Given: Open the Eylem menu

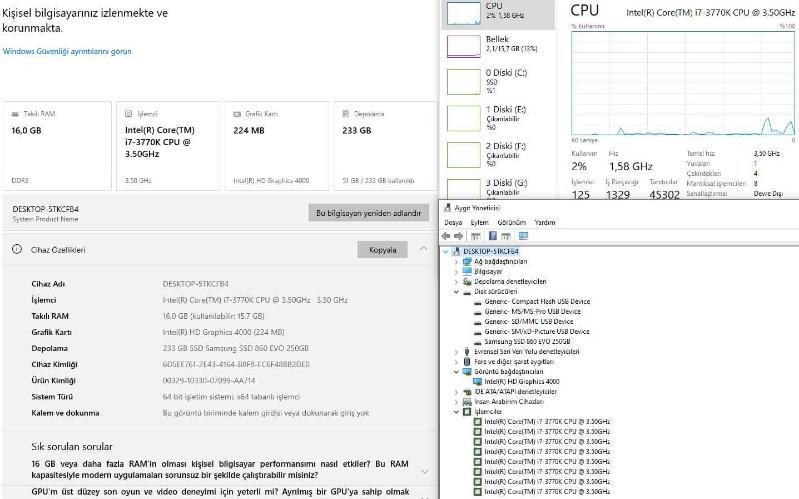Looking at the screenshot, I should 480,222.
